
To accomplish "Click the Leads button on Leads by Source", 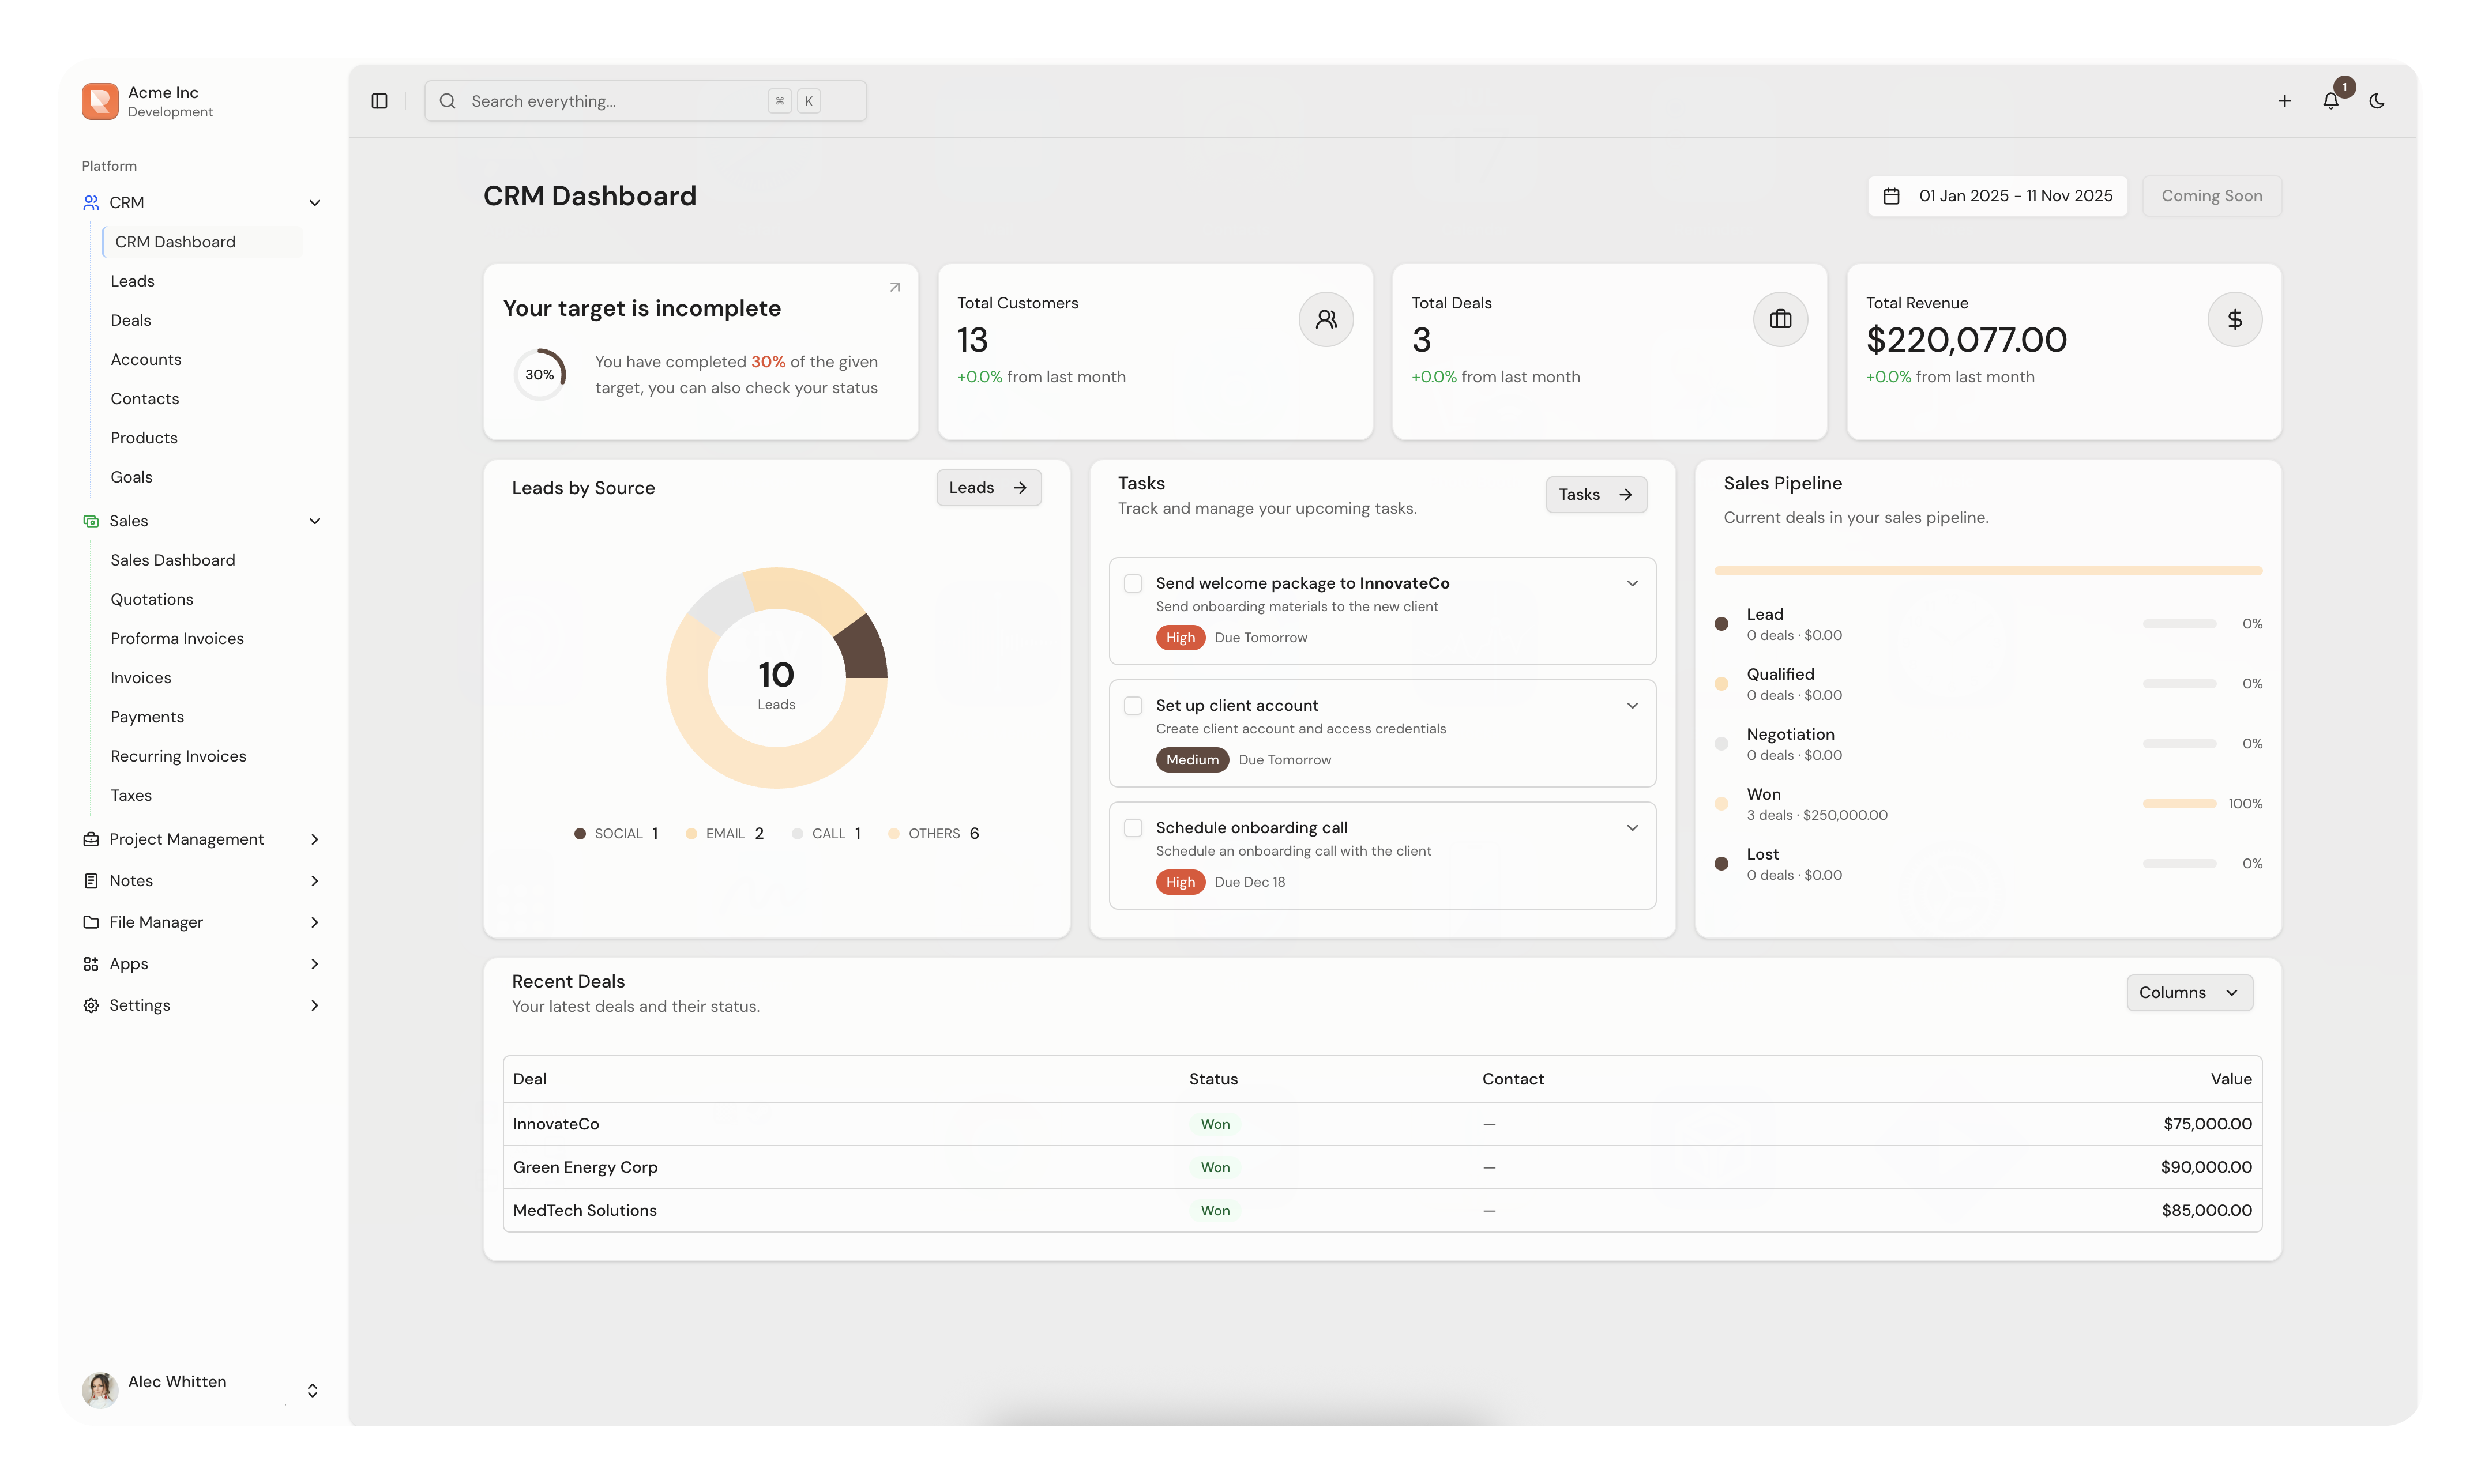I will click(x=988, y=487).
